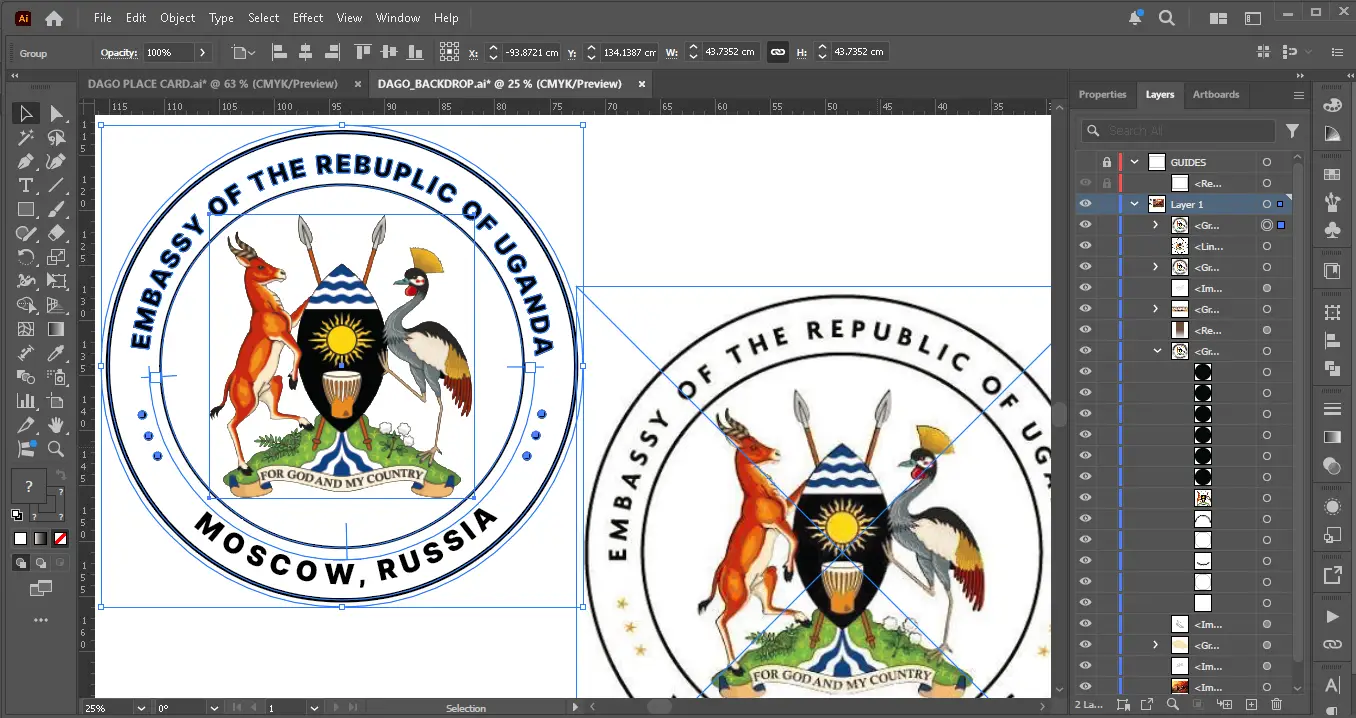Viewport: 1356px width, 718px height.
Task: Set fill and stroke to None
Action: [x=60, y=539]
